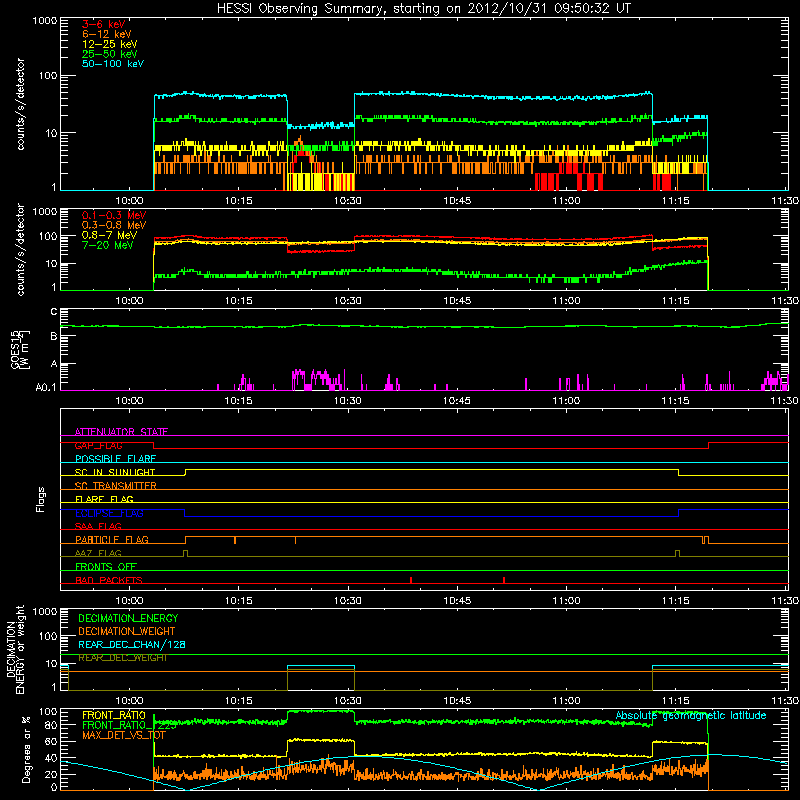Screen dimensions: 800x800
Task: Select the 25-50 keV legend label
Action: click(x=110, y=54)
